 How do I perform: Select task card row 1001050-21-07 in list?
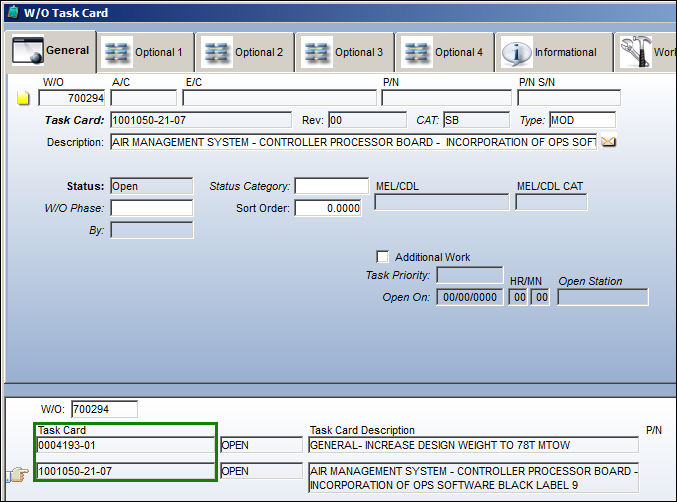(125, 471)
